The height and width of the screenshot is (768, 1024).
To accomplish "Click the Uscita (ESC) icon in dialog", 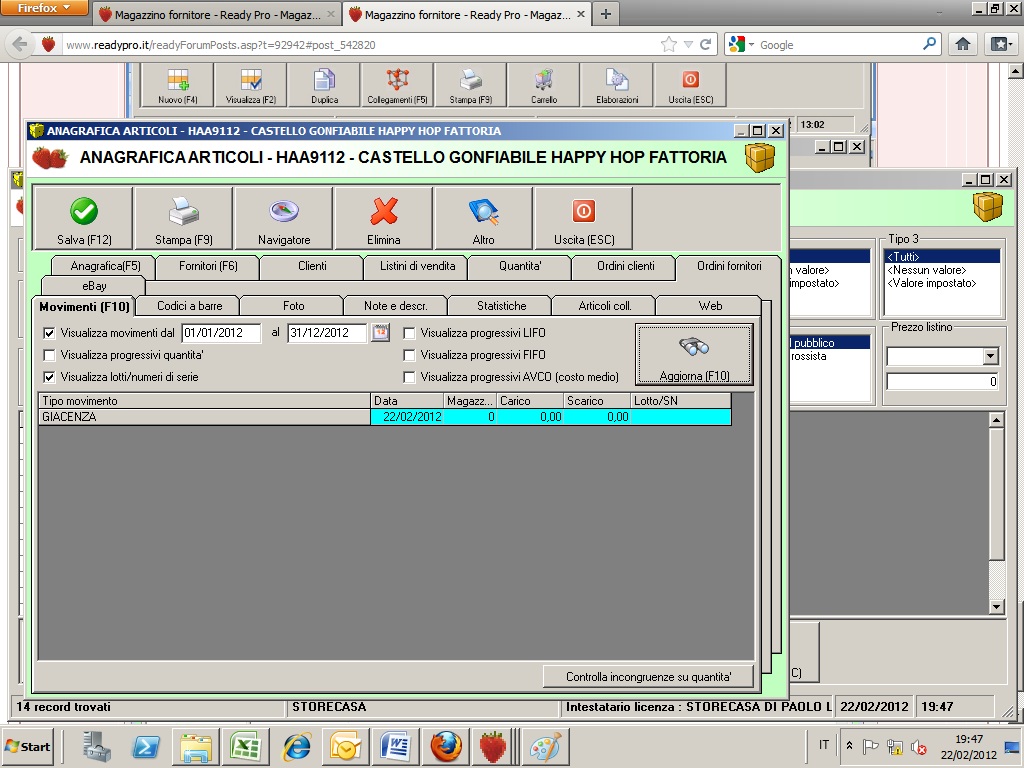I will (584, 212).
